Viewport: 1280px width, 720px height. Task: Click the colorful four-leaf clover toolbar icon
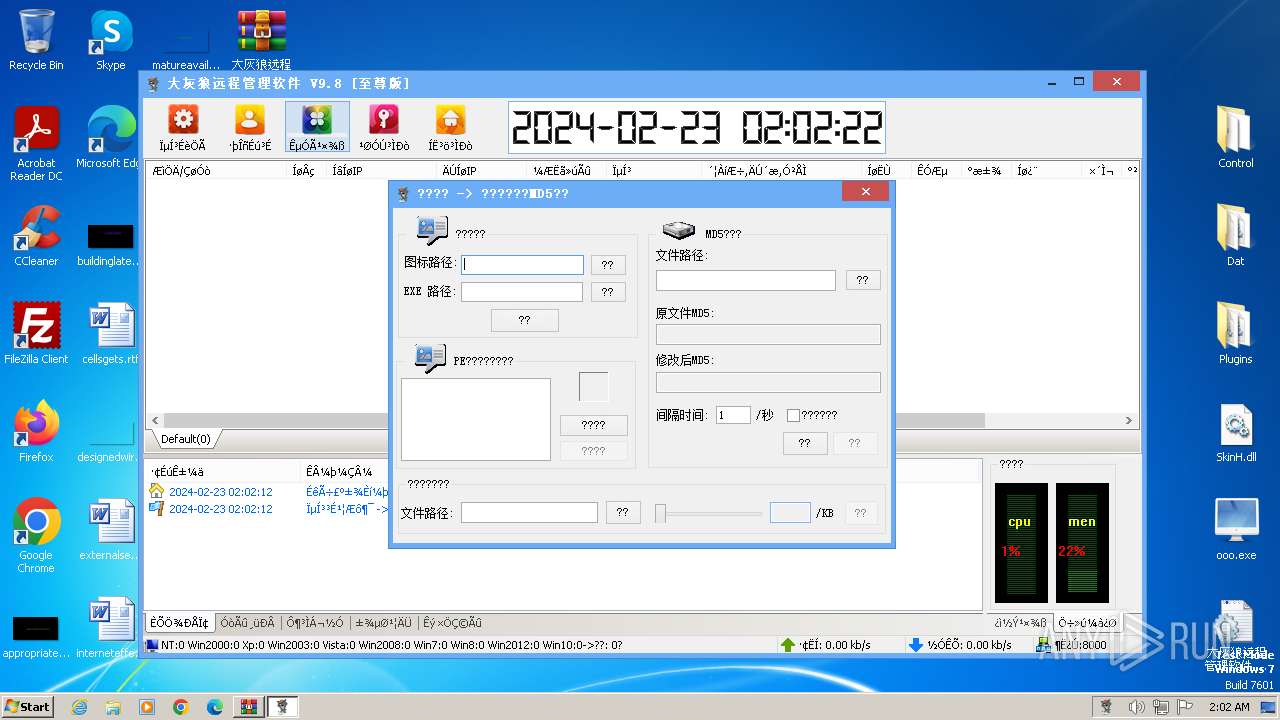(317, 120)
